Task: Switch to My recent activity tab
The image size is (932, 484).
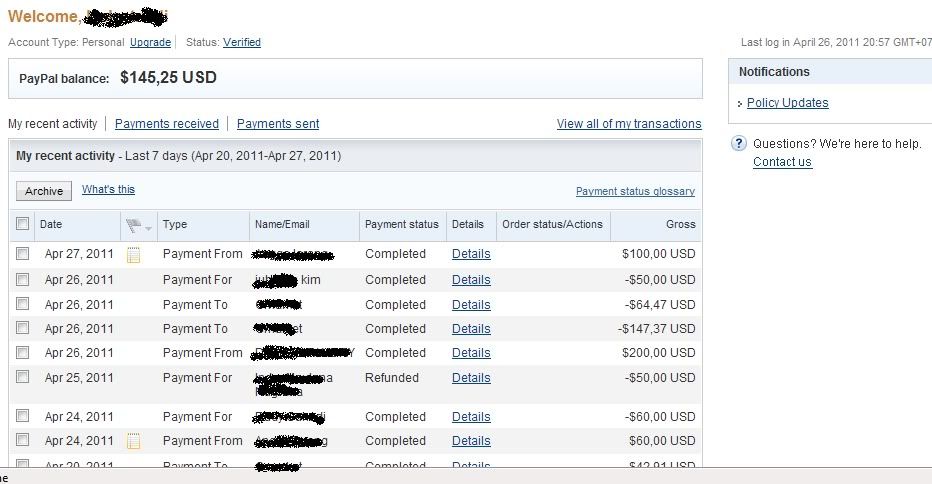Action: 52,124
